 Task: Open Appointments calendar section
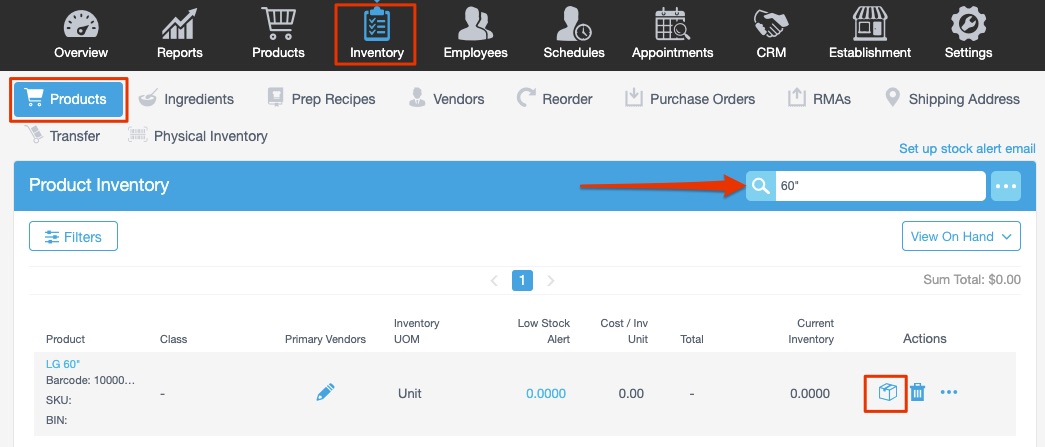672,34
